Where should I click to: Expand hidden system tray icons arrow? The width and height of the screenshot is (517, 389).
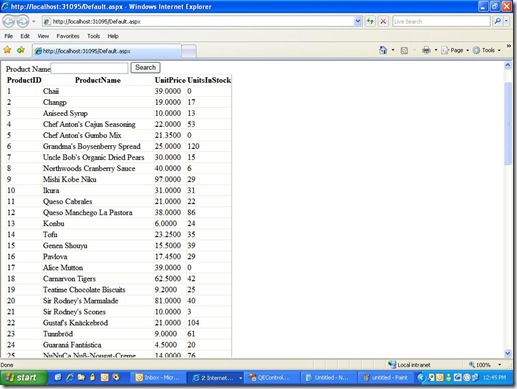click(421, 377)
